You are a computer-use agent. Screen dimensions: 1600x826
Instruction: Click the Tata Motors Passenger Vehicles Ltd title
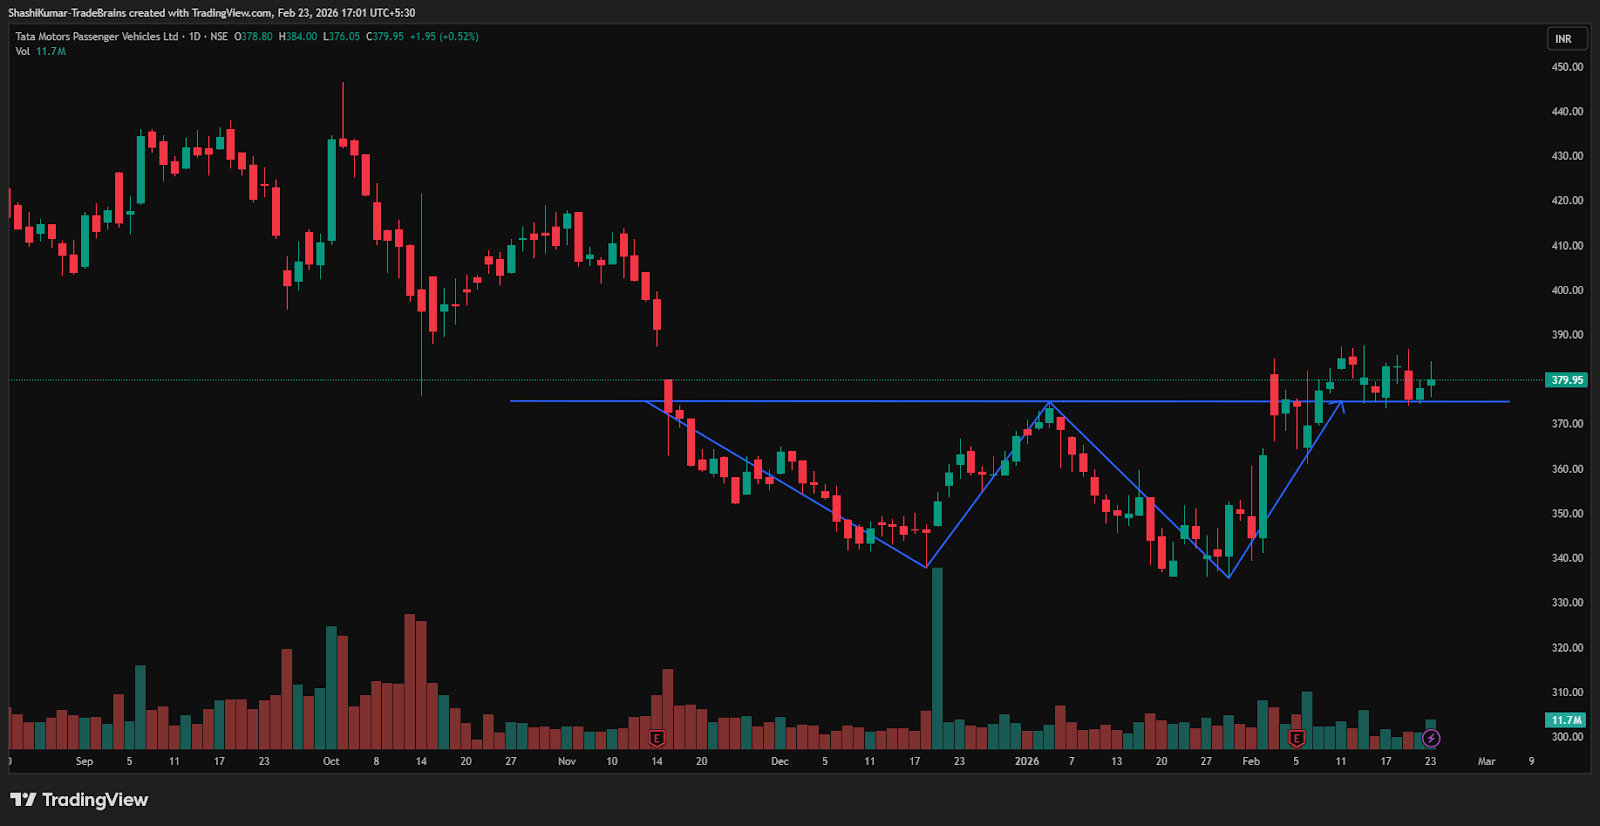tap(97, 37)
